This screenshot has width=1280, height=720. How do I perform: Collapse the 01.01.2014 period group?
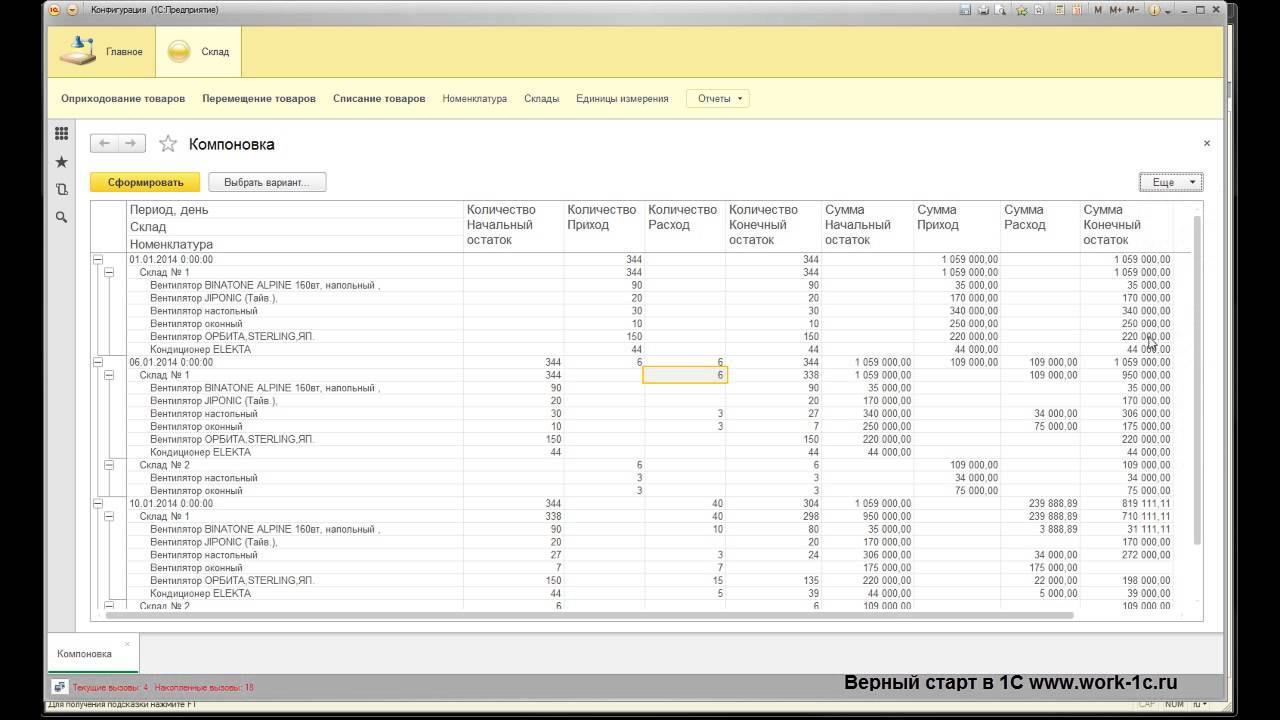coord(98,259)
